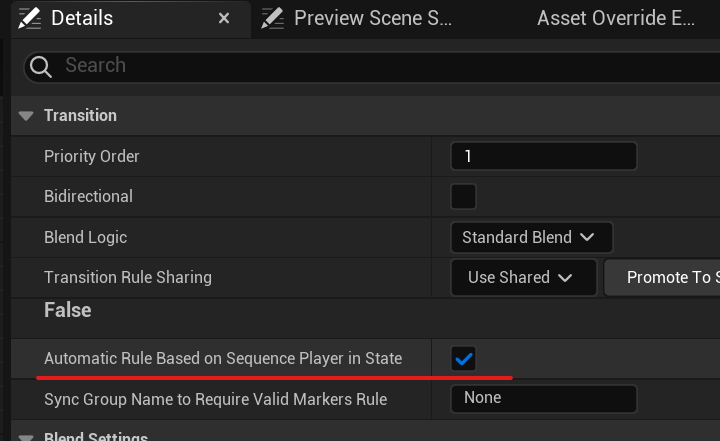Enable the Bidirectional checkbox
The width and height of the screenshot is (720, 441).
click(463, 196)
